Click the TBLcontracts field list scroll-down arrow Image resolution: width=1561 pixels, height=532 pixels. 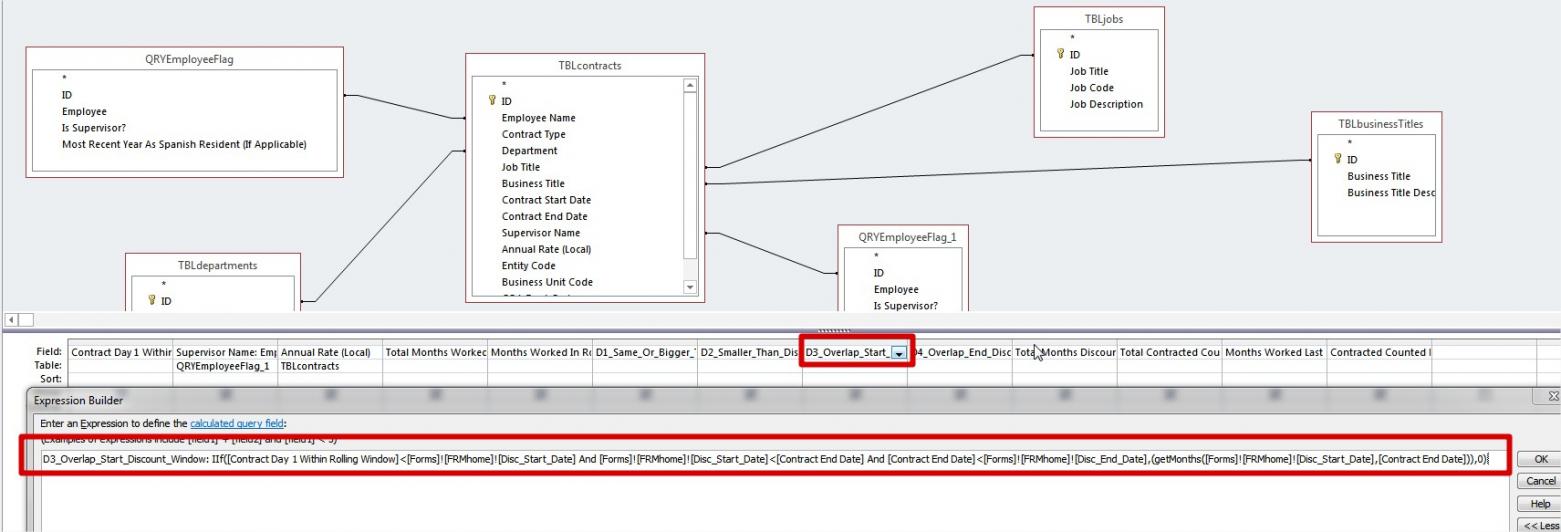[689, 287]
